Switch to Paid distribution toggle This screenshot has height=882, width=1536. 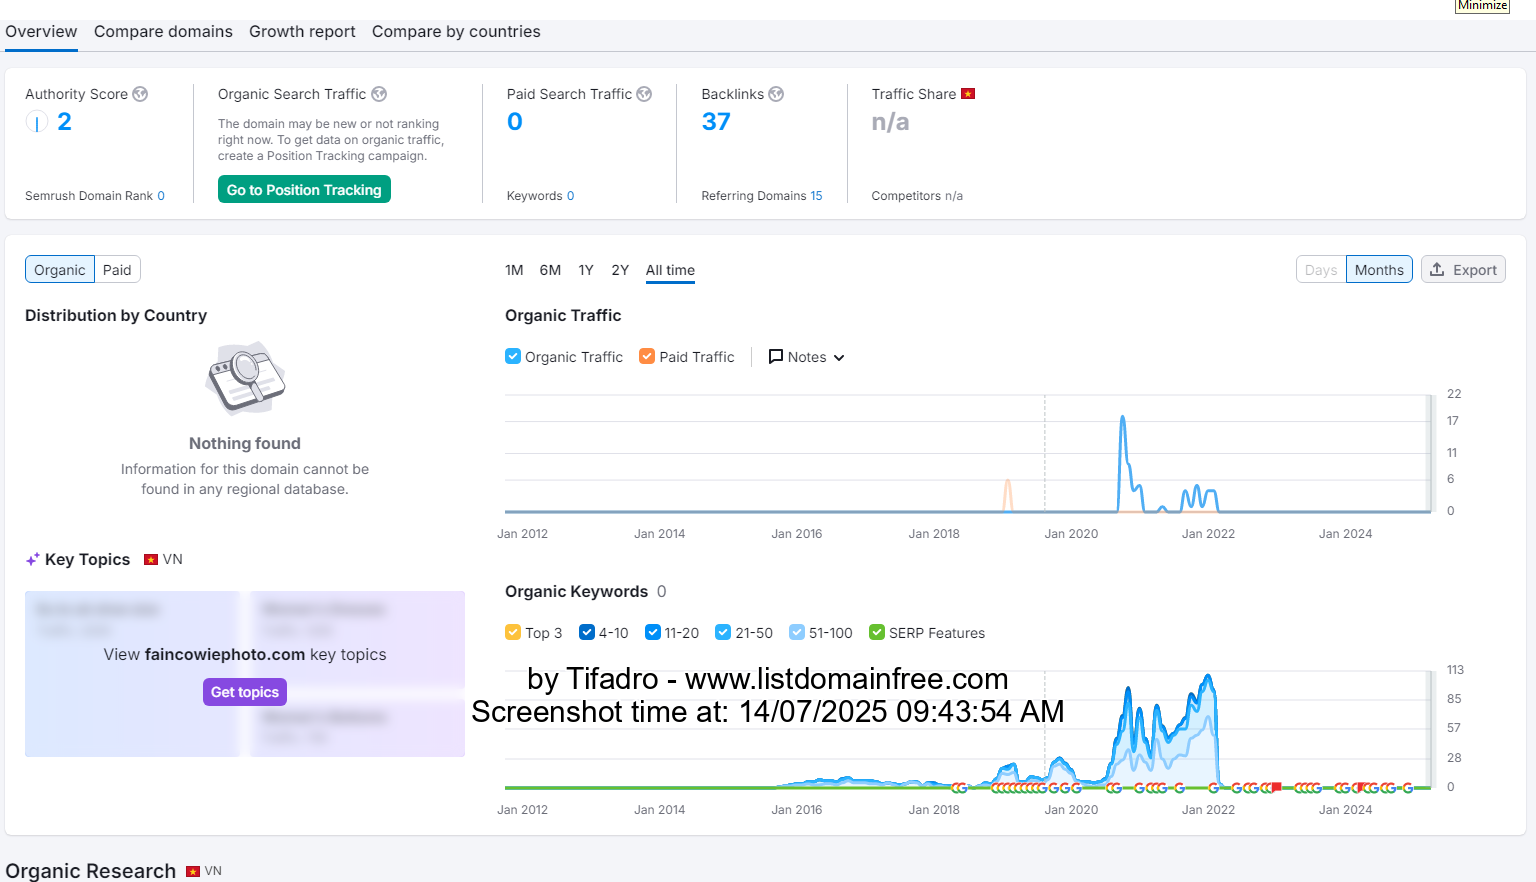tap(117, 270)
